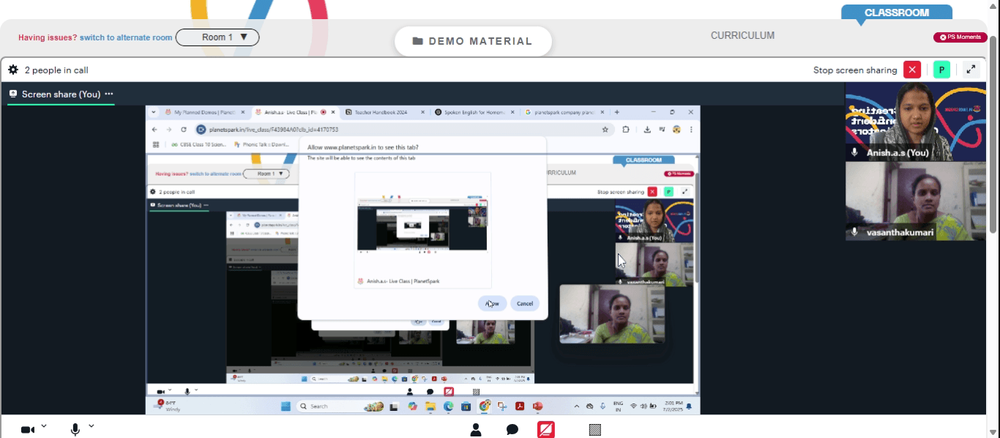
Task: Open the participants panel in bottom bar
Action: click(x=476, y=430)
